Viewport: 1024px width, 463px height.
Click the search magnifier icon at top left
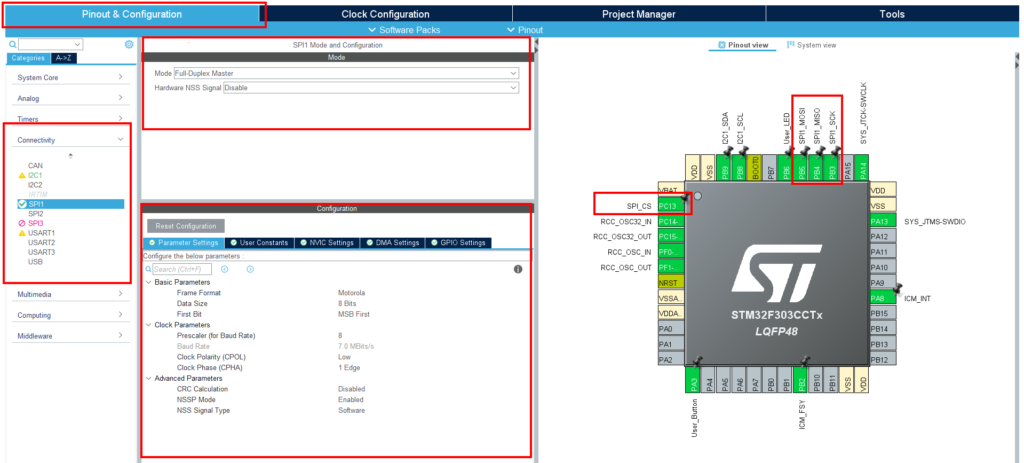[13, 44]
